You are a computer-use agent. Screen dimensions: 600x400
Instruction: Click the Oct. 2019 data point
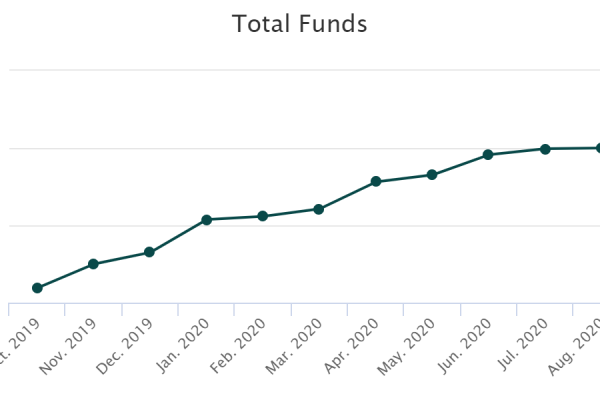pos(37,288)
